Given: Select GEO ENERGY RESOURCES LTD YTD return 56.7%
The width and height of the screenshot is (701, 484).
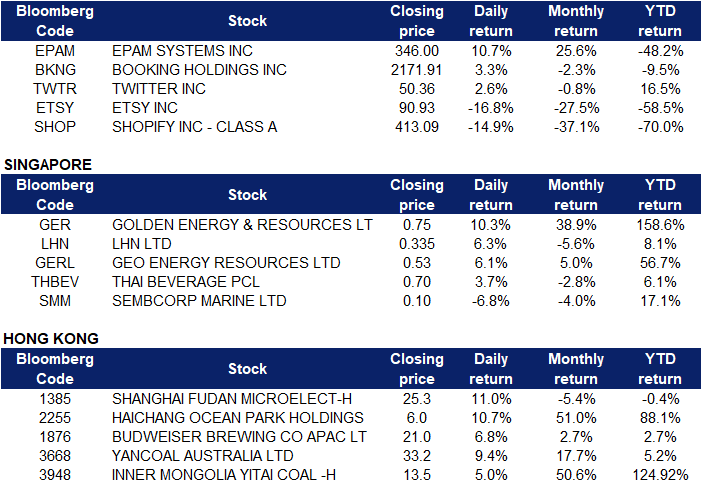Looking at the screenshot, I should click(660, 263).
